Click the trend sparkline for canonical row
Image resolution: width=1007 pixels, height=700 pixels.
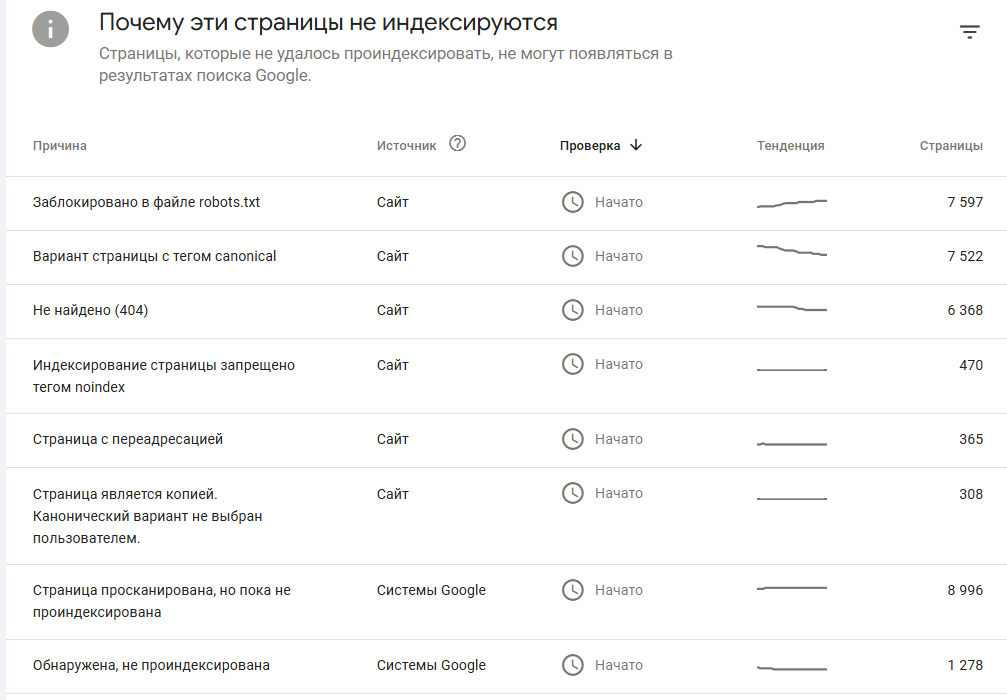tap(792, 250)
